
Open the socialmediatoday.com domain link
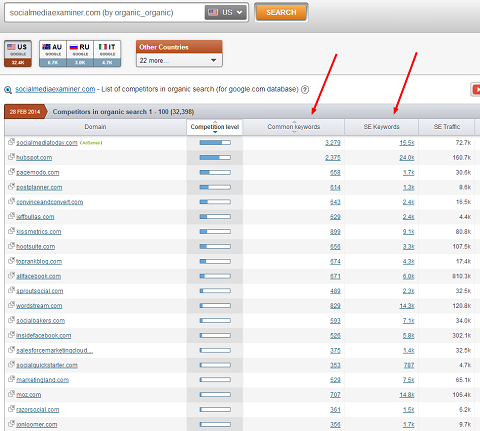coord(47,143)
